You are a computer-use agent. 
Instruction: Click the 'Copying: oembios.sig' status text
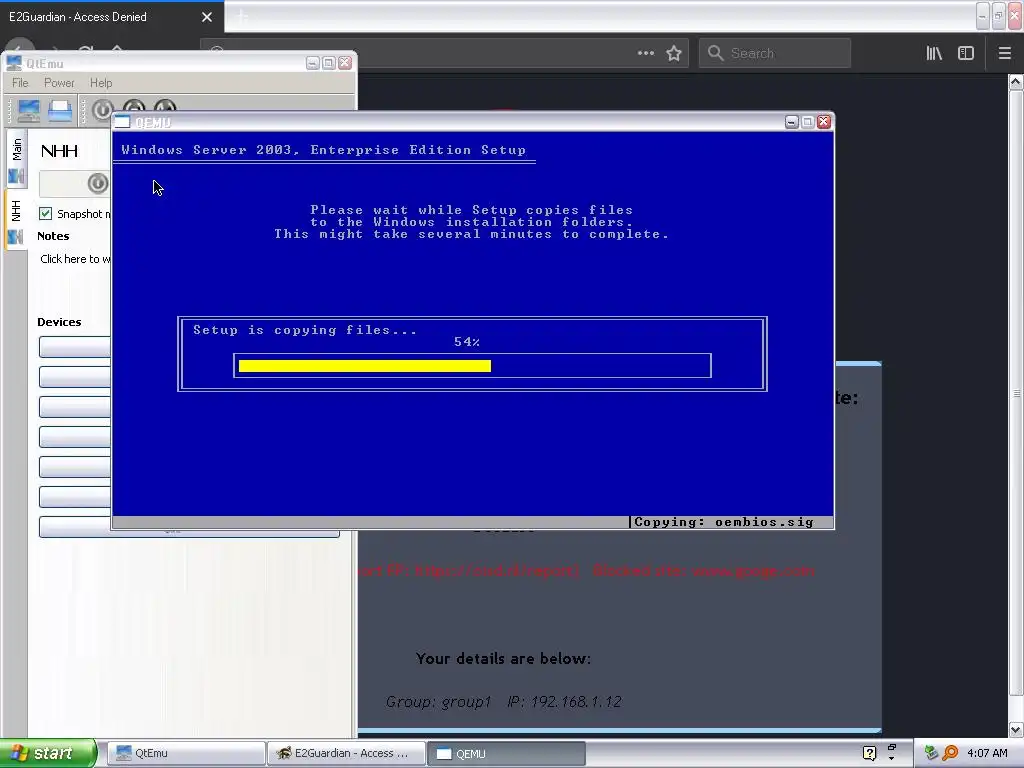coord(724,522)
